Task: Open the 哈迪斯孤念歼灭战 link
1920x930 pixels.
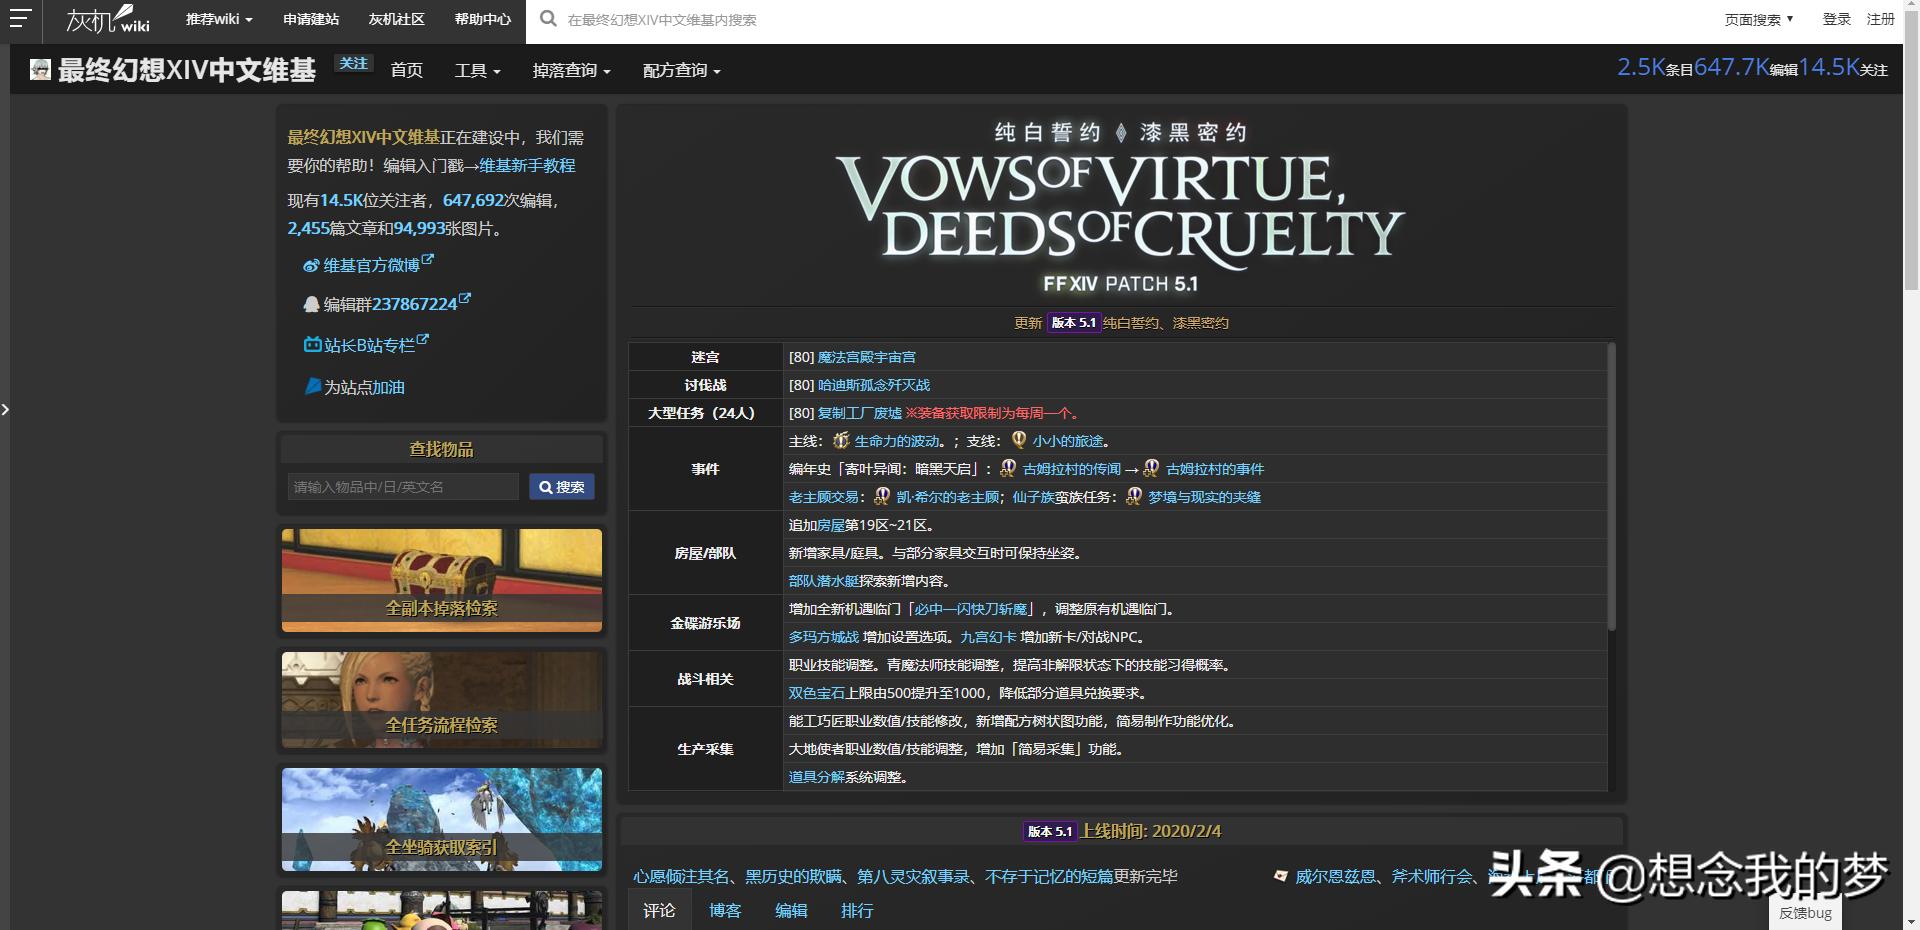Action: (873, 385)
